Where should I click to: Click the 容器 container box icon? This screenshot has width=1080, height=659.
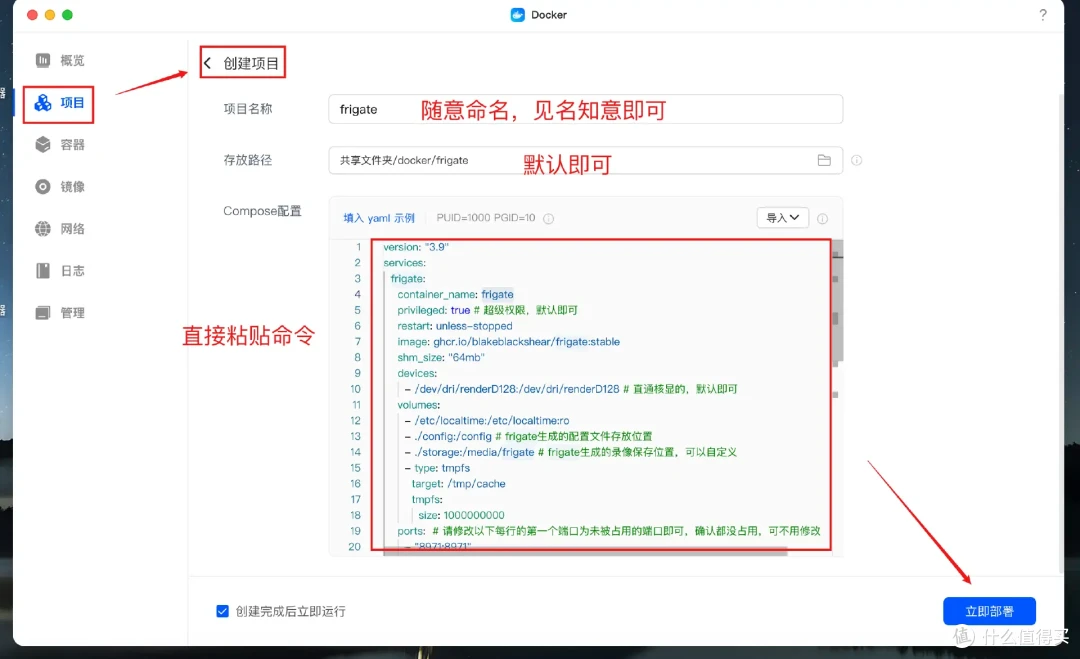click(x=43, y=145)
